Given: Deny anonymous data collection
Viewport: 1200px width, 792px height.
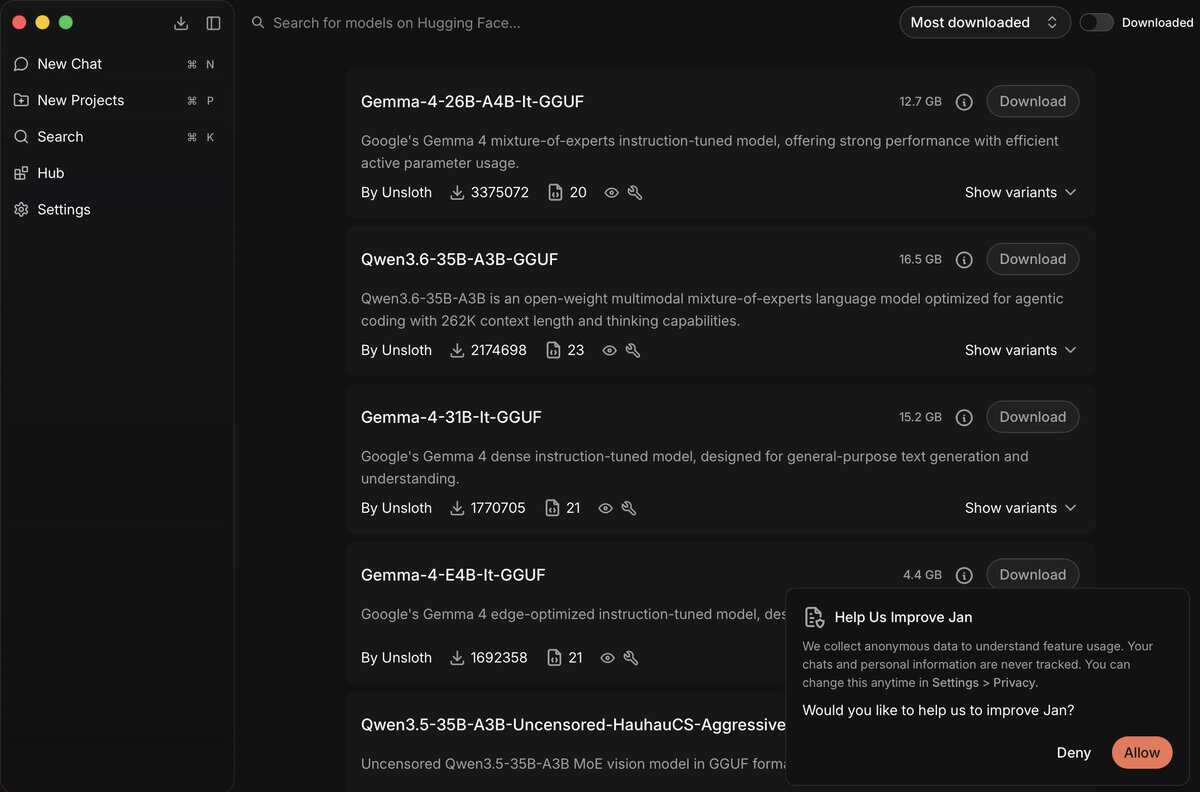Looking at the screenshot, I should point(1073,753).
